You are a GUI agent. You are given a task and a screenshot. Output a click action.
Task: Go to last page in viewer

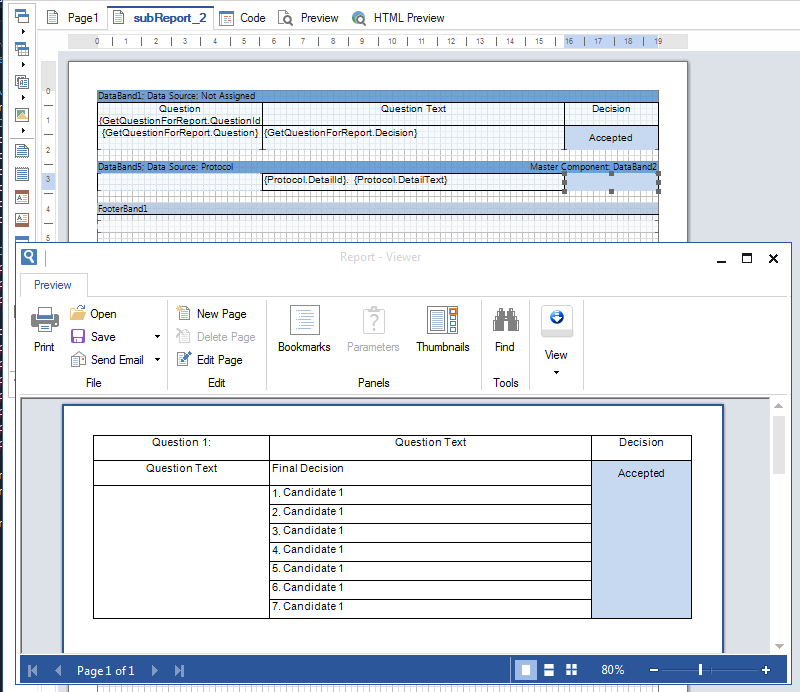(x=179, y=670)
